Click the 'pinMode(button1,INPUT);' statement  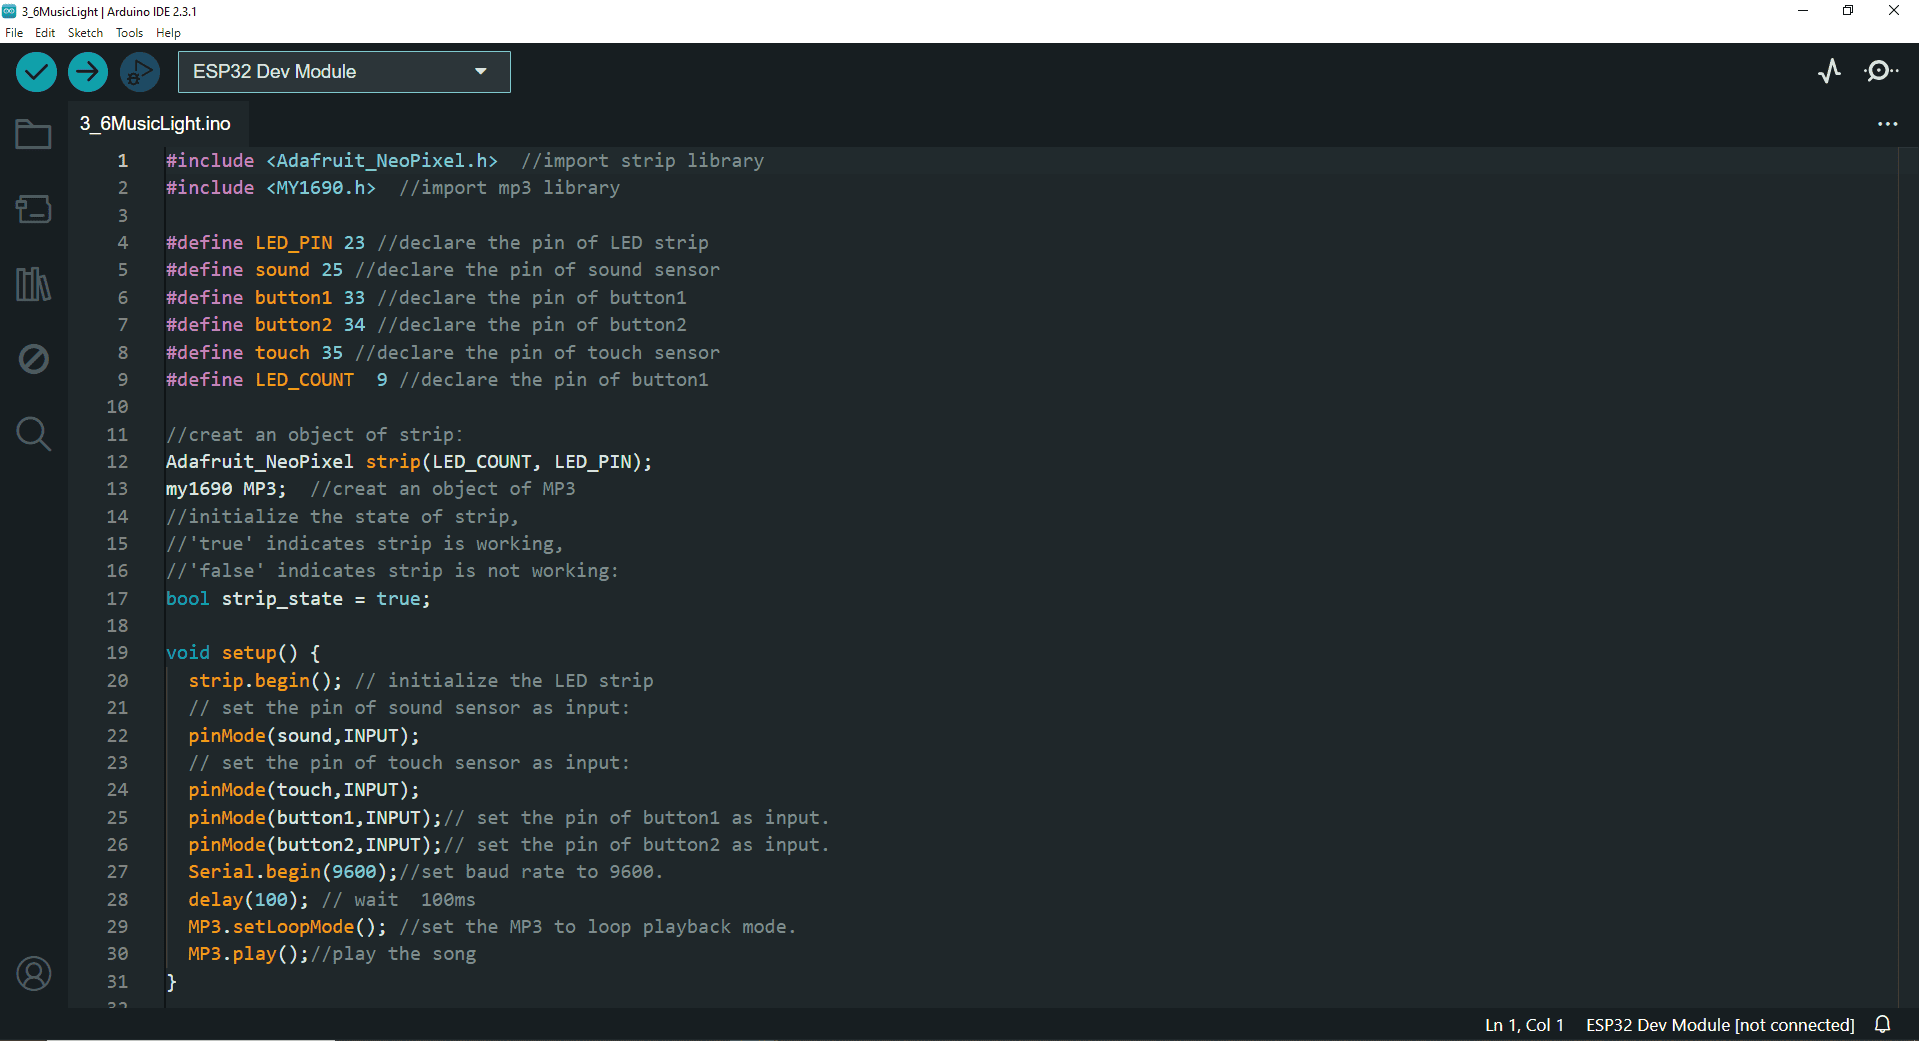[315, 818]
